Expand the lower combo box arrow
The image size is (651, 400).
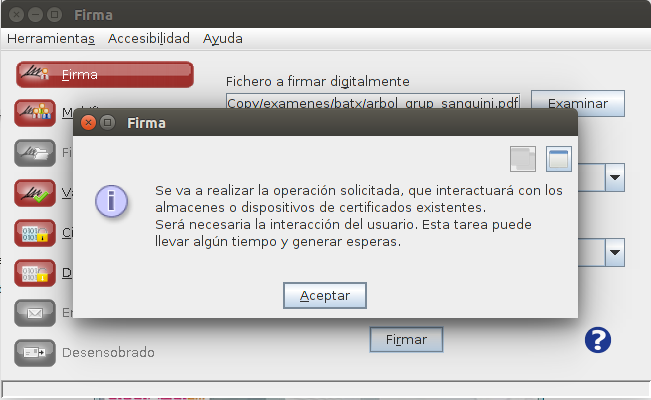pyautogui.click(x=615, y=252)
